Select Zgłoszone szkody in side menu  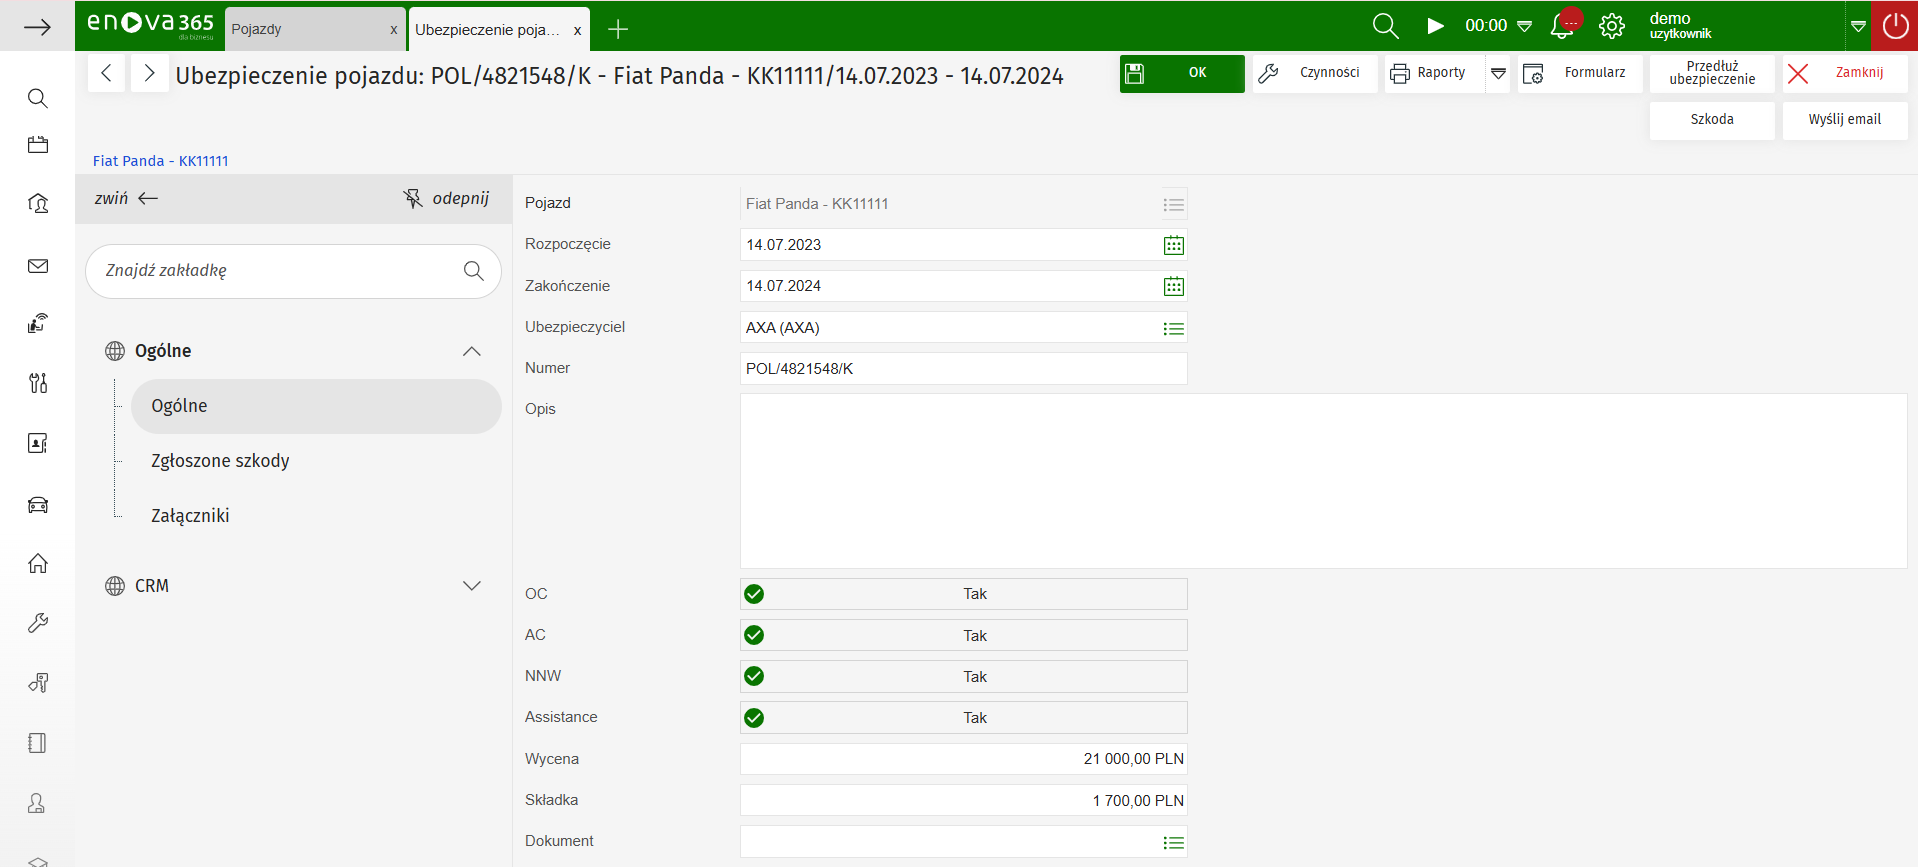(220, 461)
